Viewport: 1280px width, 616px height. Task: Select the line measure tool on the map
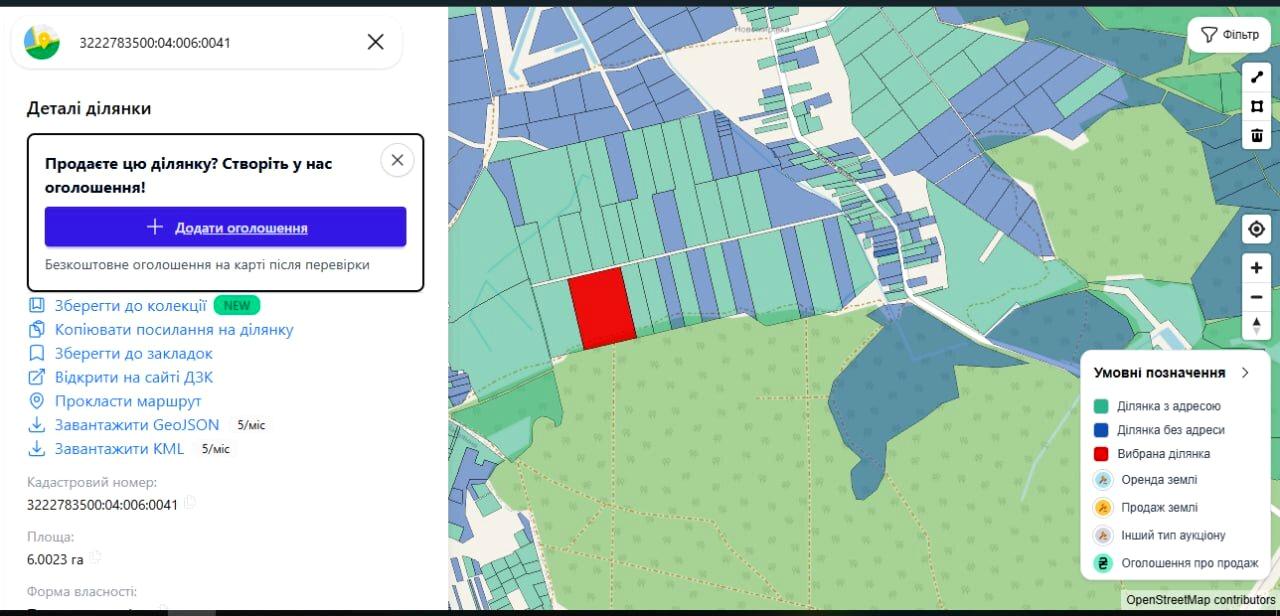tap(1257, 77)
